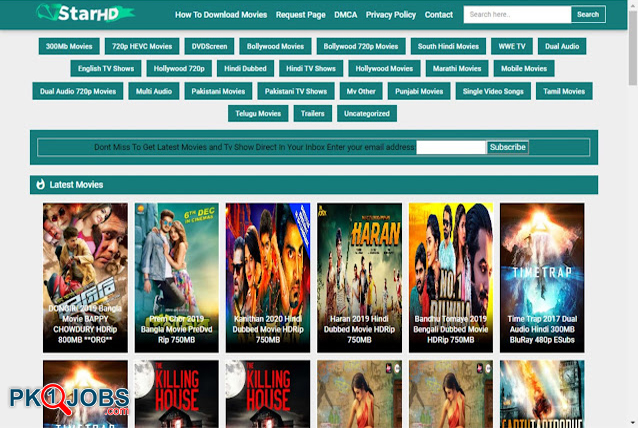Click the flame icon beside Latest Movies
Screen dimensions: 638x428
click(40, 185)
